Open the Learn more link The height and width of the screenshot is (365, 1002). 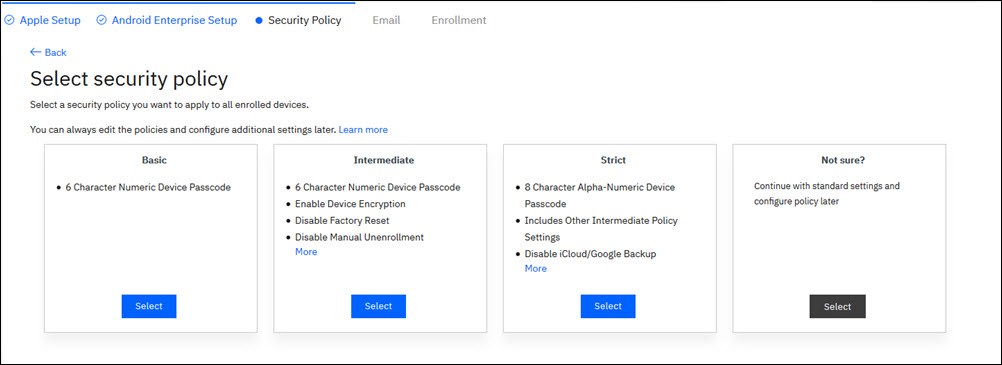click(x=363, y=130)
